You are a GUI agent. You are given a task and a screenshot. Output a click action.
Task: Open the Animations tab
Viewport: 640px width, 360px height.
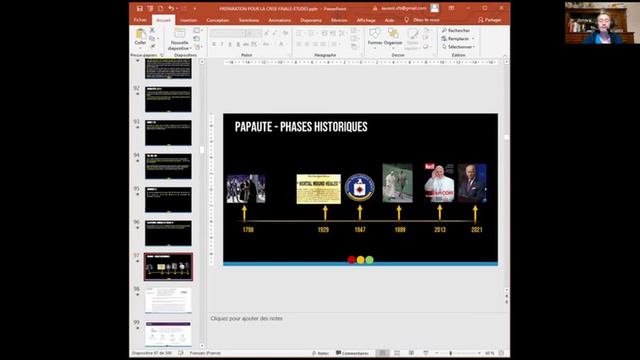pyautogui.click(x=280, y=20)
